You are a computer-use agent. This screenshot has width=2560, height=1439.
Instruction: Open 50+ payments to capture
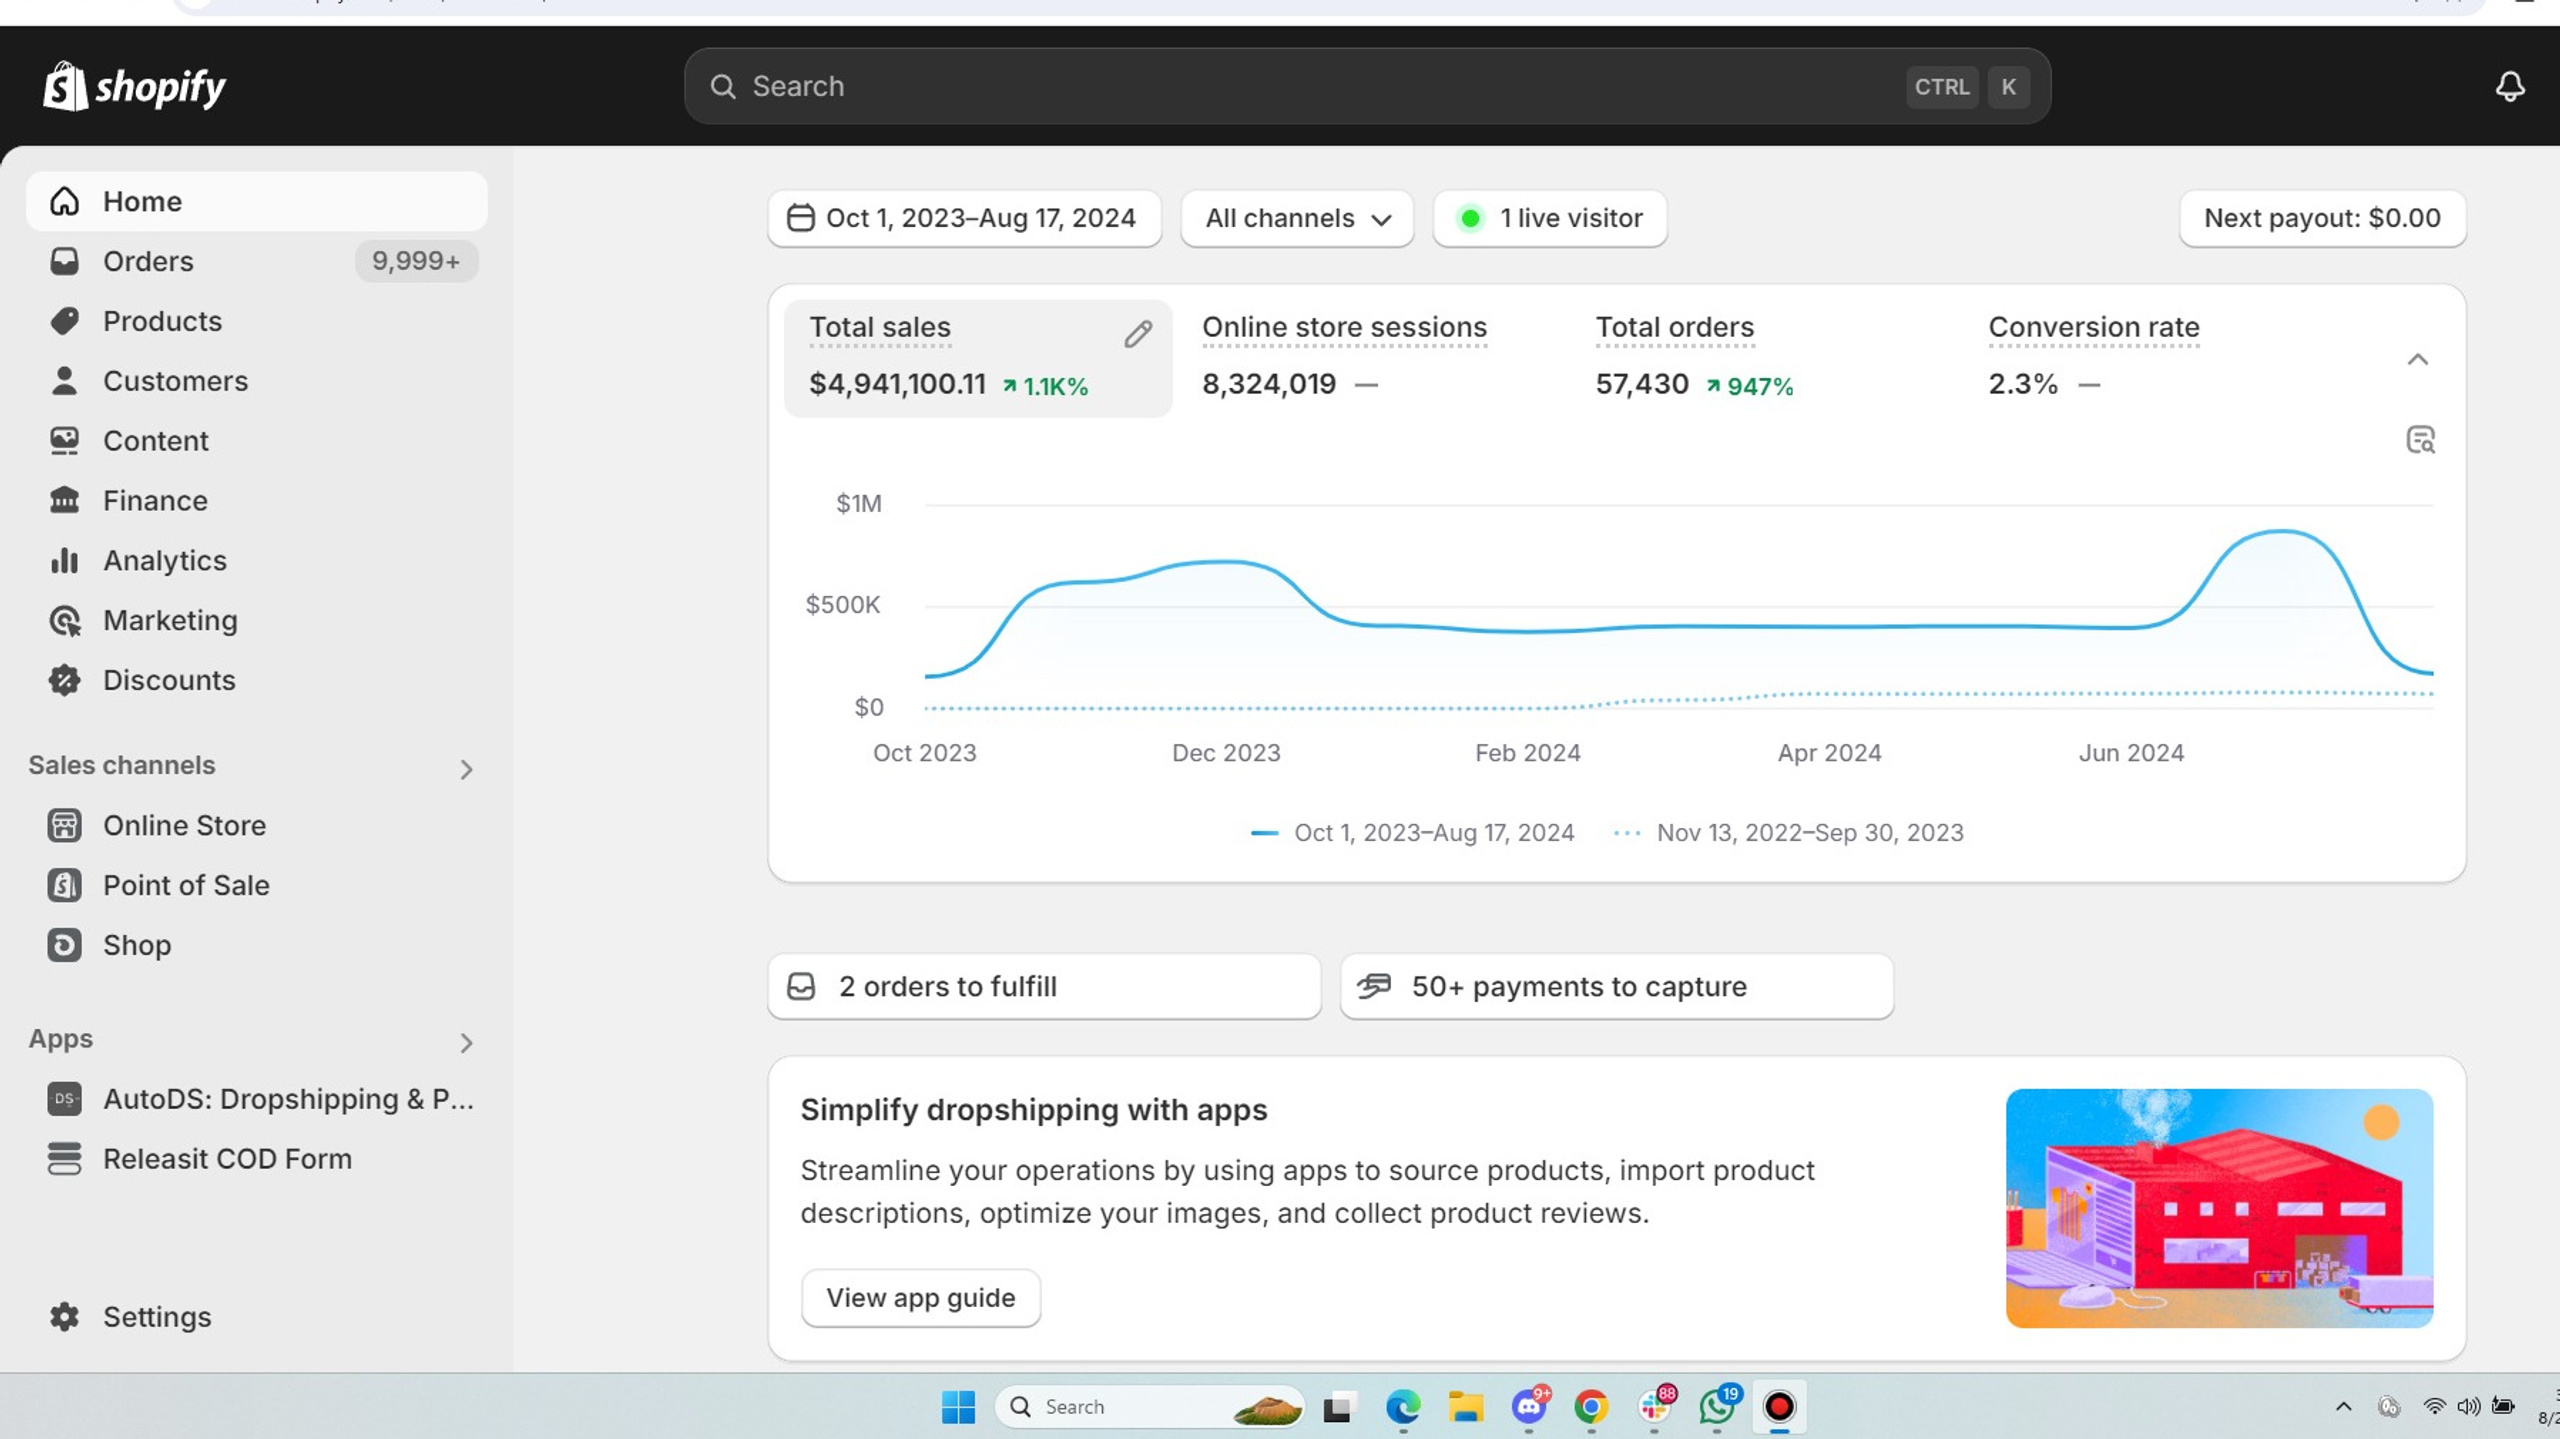click(x=1617, y=987)
